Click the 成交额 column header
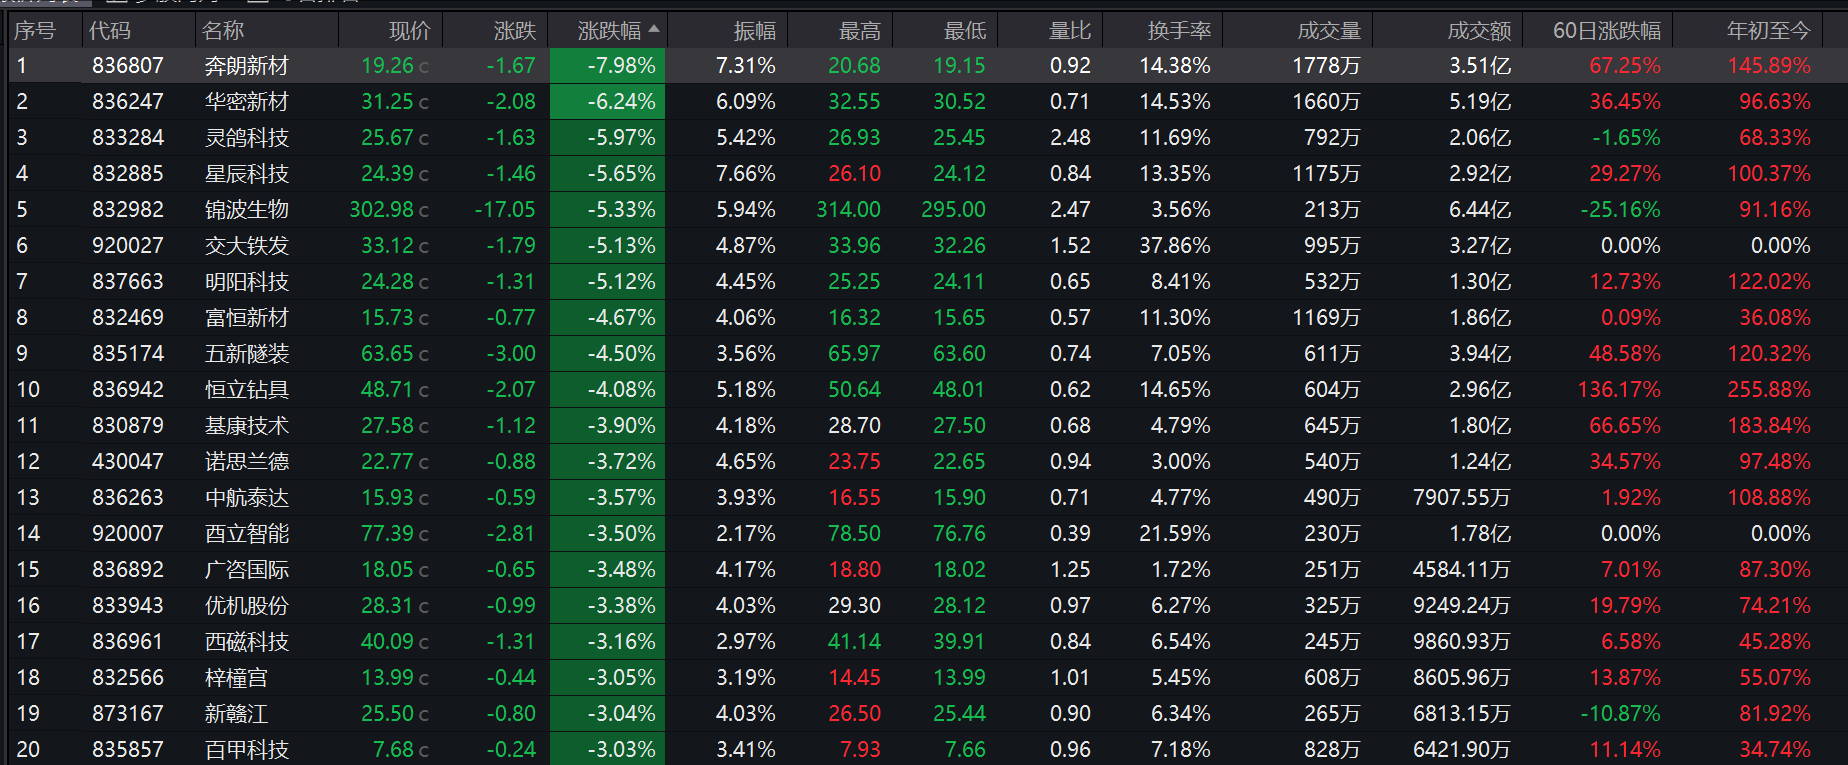Screen dimensions: 1848x765 (x=1479, y=31)
